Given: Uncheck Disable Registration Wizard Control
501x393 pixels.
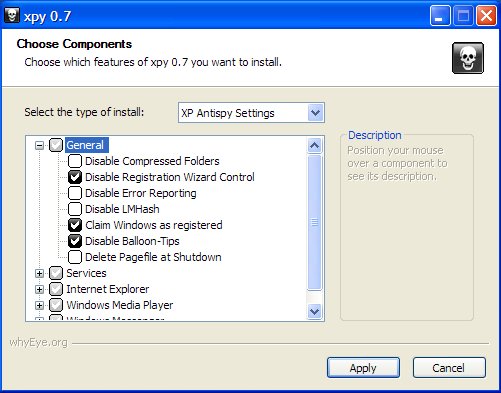Looking at the screenshot, I should click(75, 177).
